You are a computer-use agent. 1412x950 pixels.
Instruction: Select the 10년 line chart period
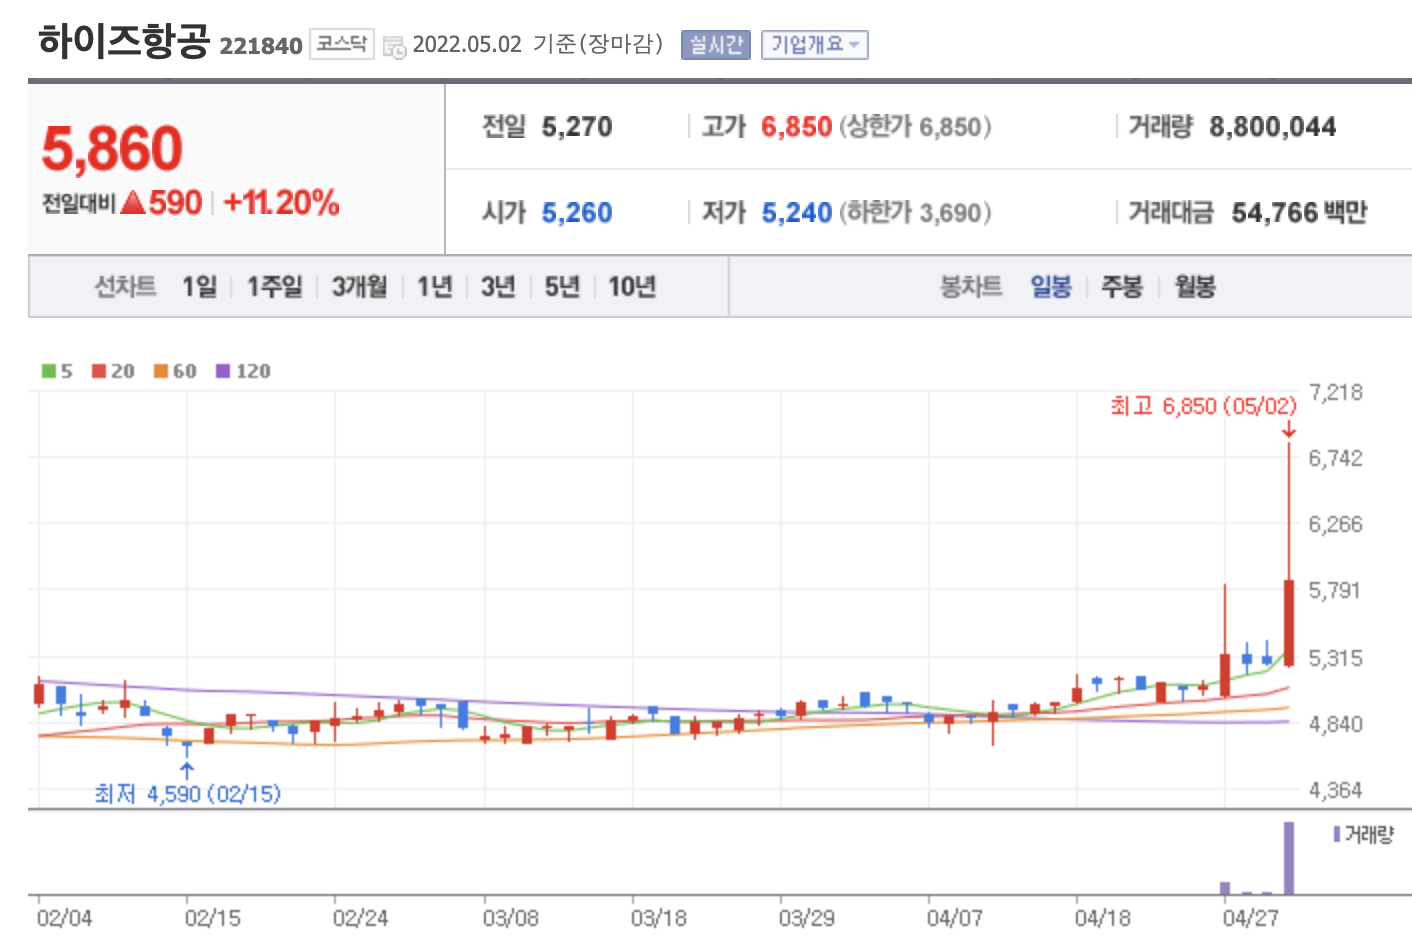(632, 287)
